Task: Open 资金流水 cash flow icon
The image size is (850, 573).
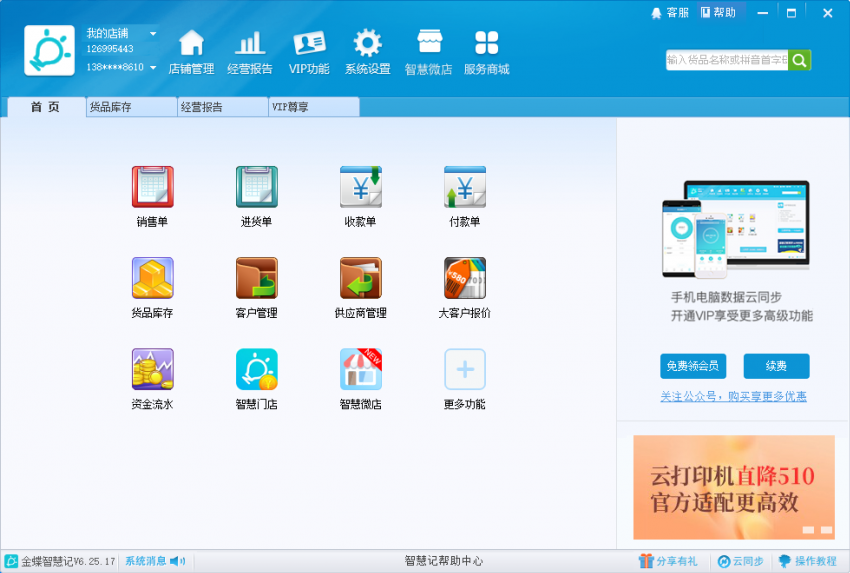Action: click(x=152, y=369)
